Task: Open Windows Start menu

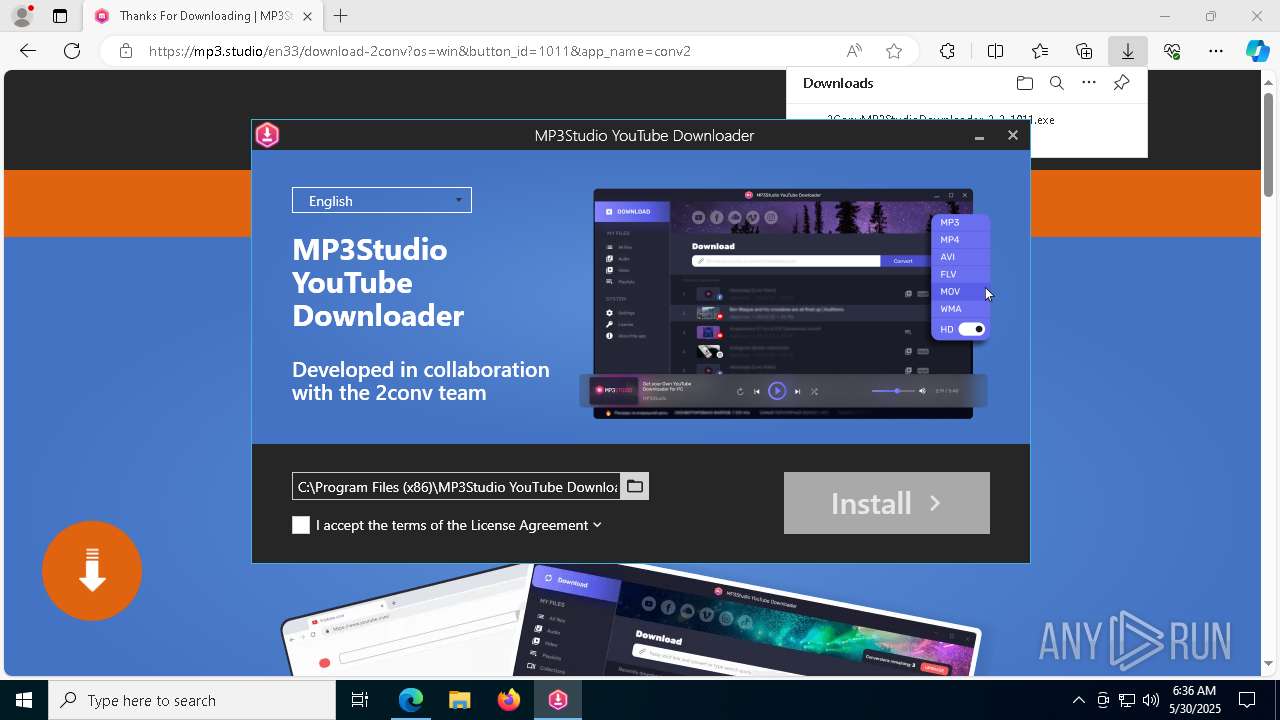Action: tap(24, 700)
